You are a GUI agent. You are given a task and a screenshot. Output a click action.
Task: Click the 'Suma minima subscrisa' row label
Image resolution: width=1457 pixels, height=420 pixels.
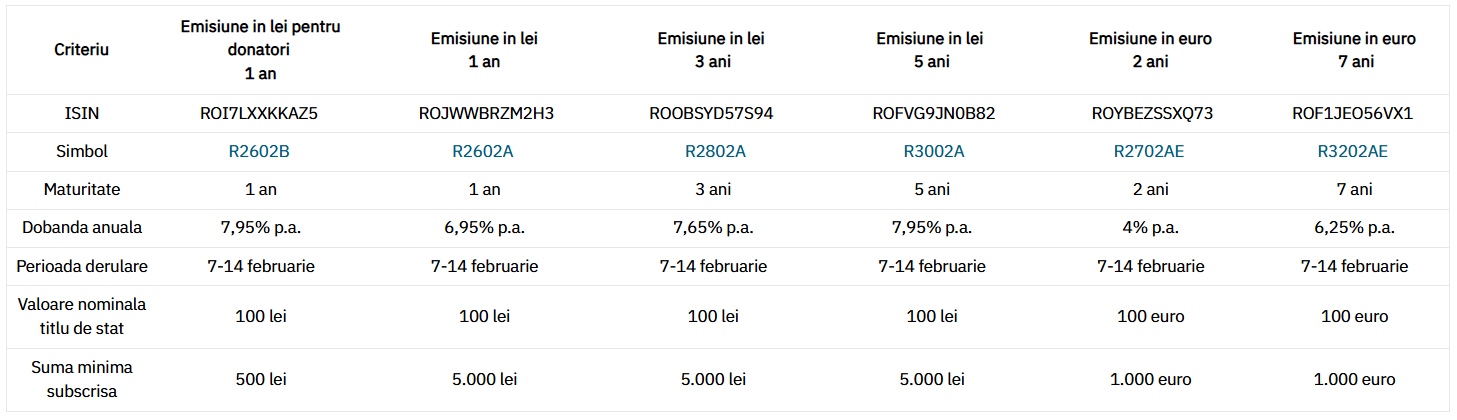(82, 380)
